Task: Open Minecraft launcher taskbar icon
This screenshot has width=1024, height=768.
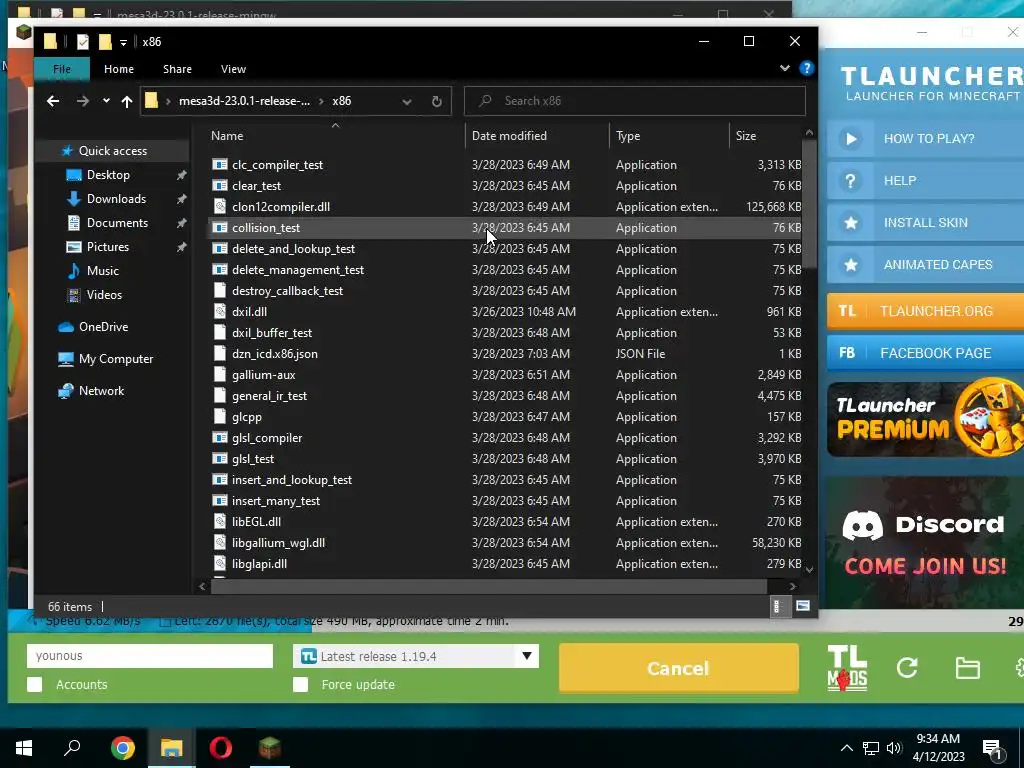Action: click(269, 748)
